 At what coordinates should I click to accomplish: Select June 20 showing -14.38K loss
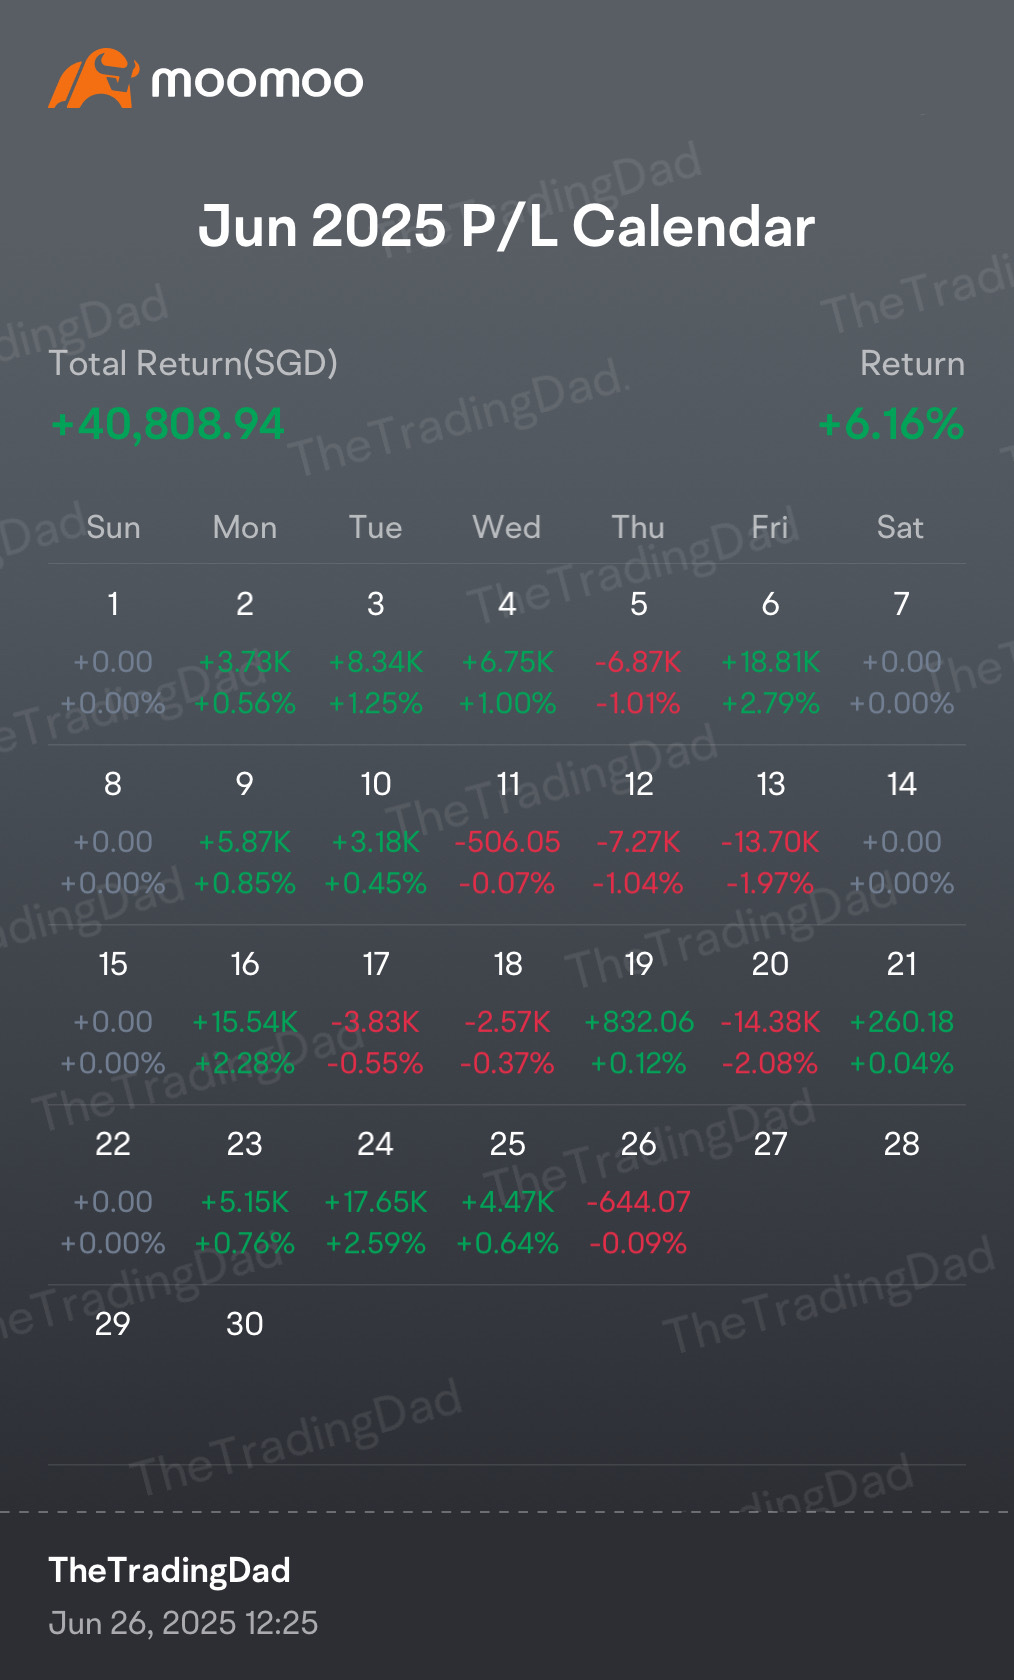[x=770, y=1014]
